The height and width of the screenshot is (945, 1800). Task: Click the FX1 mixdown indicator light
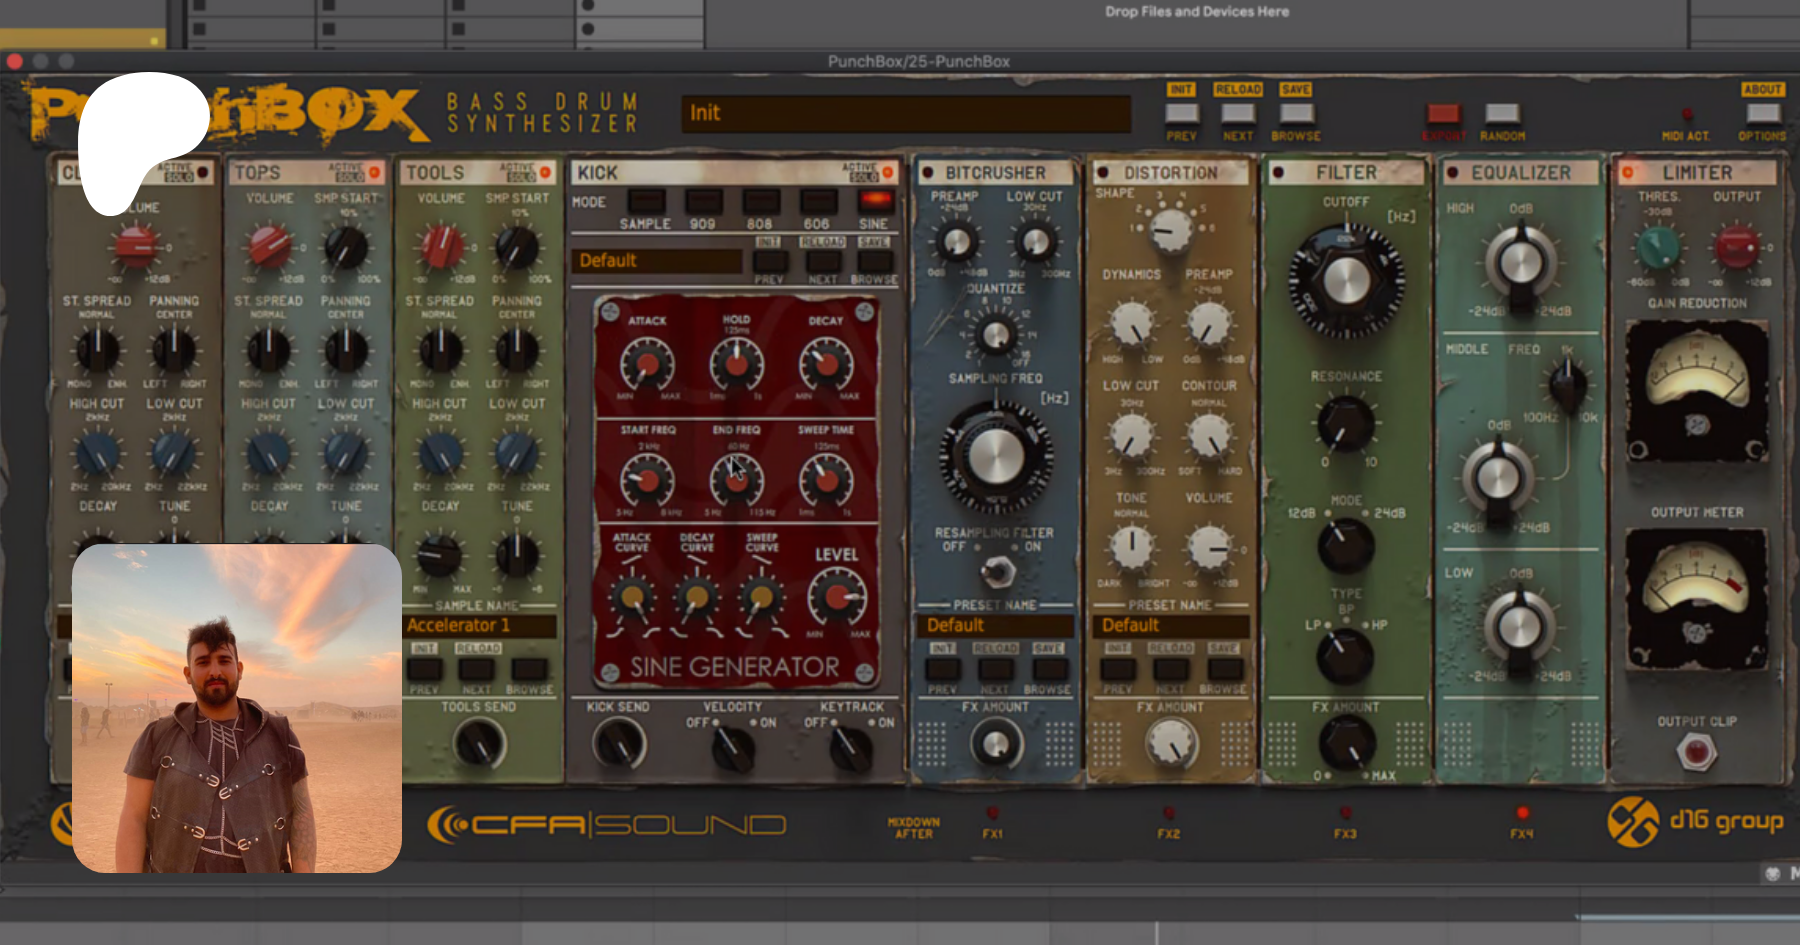click(x=992, y=813)
